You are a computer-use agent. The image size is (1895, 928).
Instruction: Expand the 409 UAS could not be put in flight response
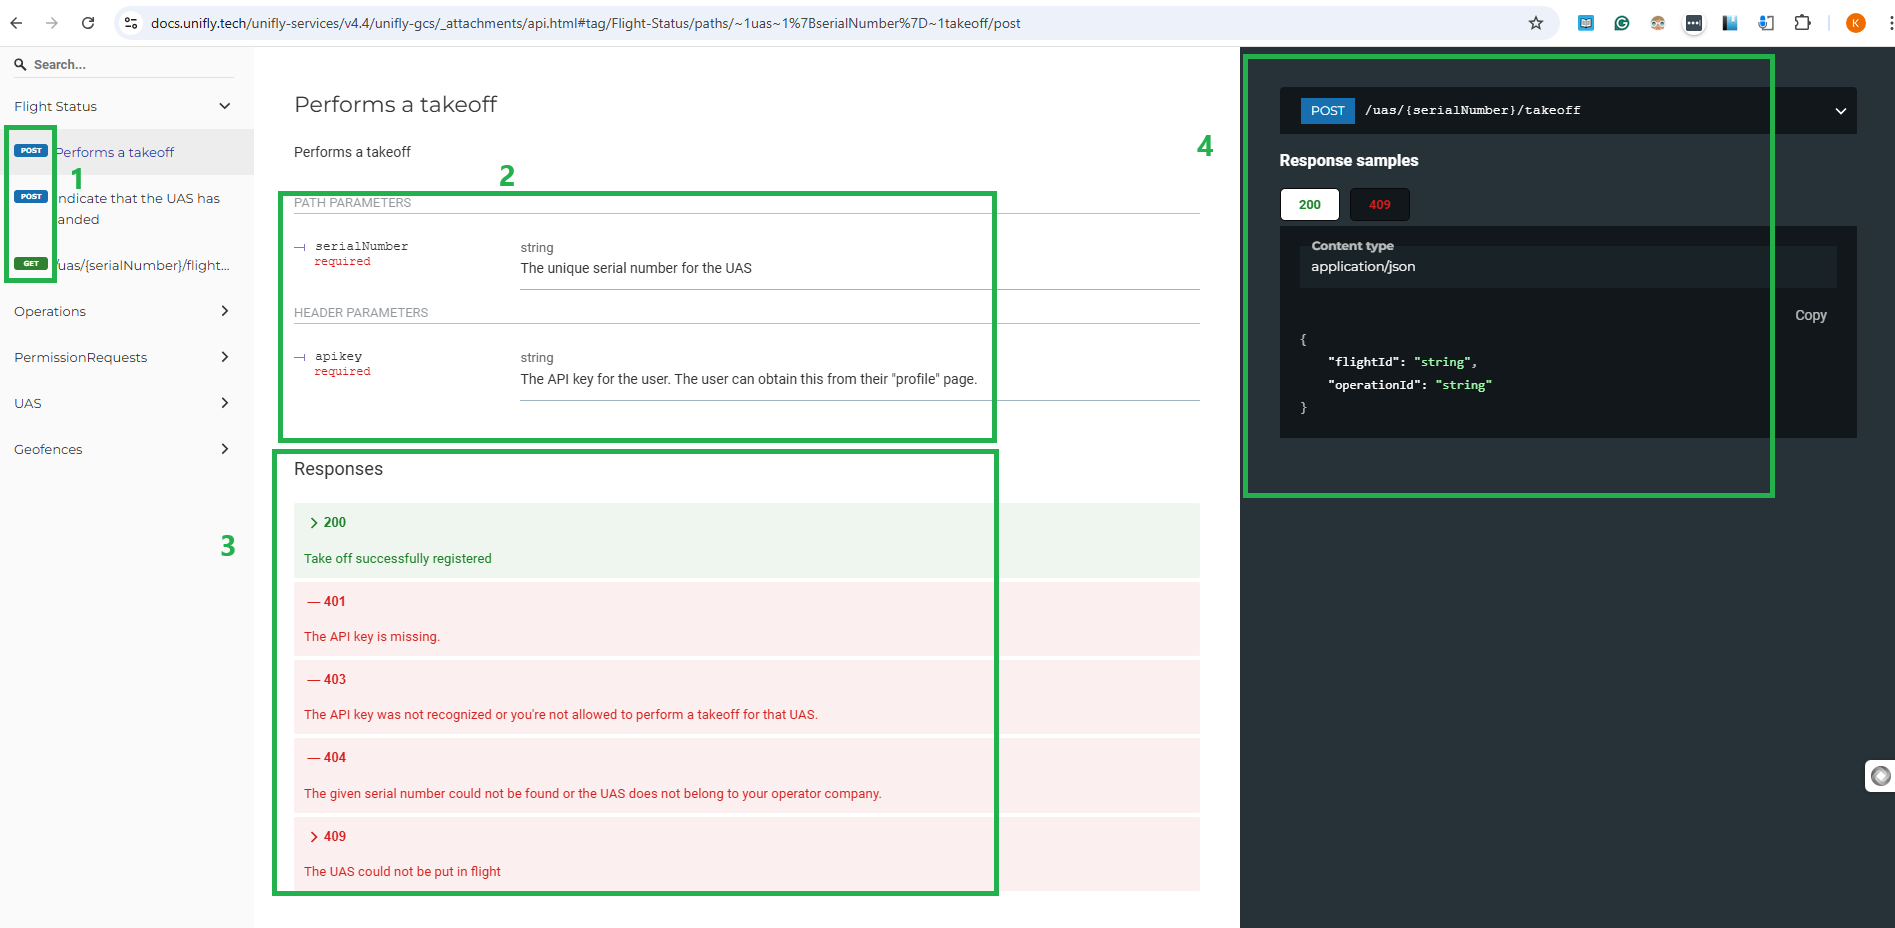pos(333,836)
